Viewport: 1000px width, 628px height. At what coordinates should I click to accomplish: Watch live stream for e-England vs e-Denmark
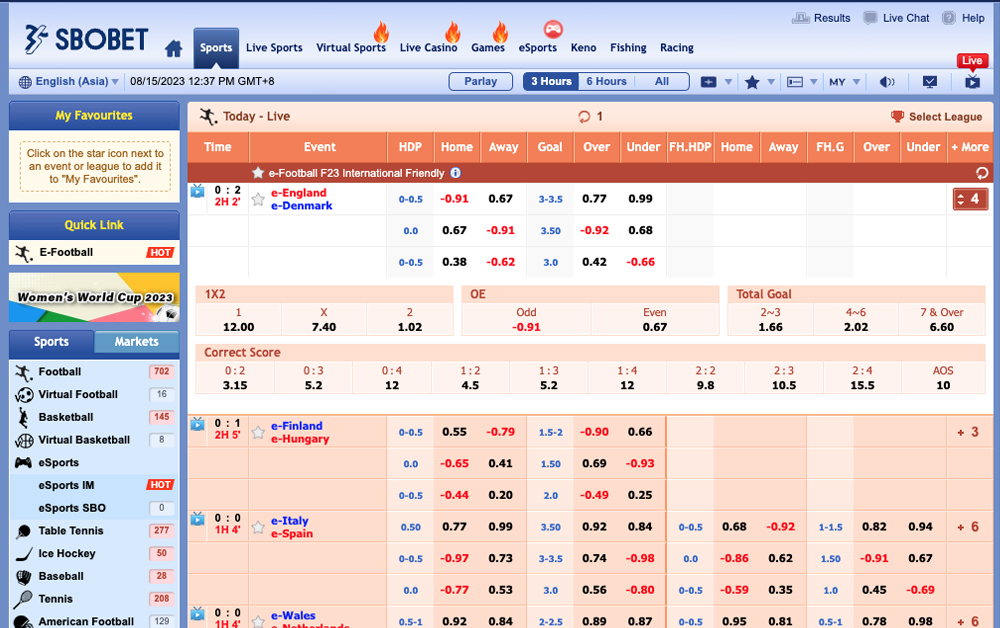click(x=198, y=191)
